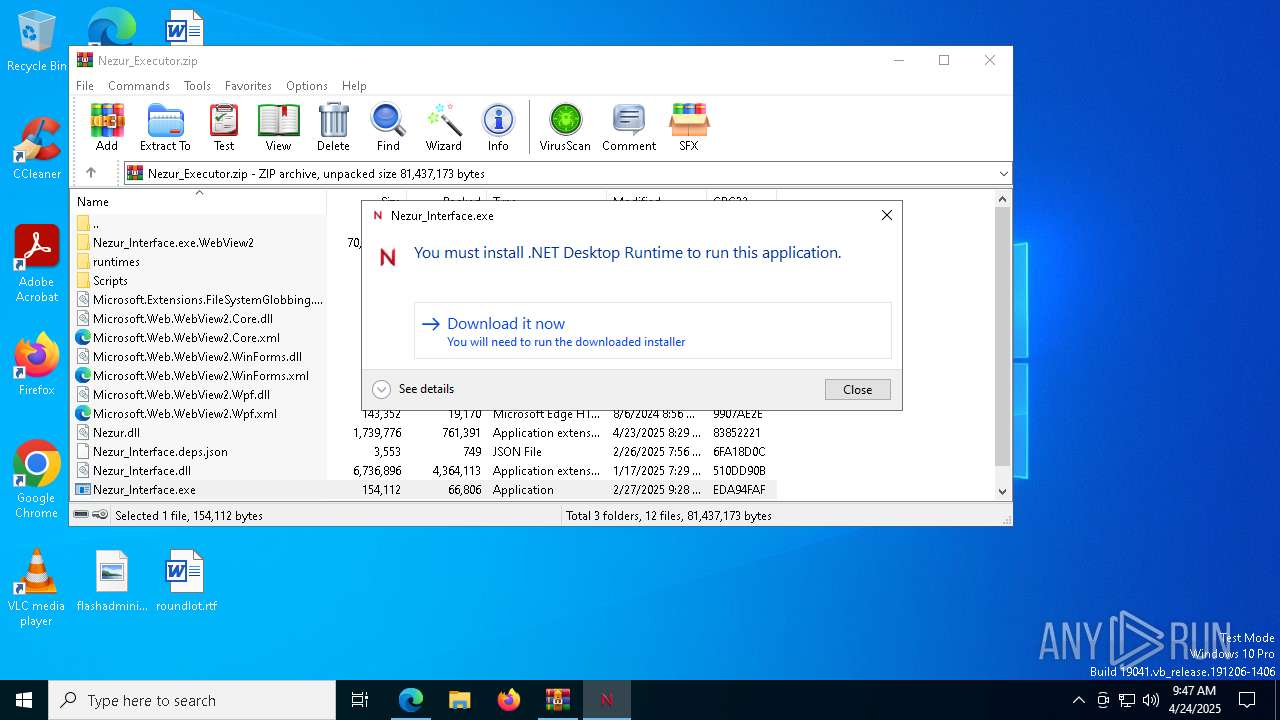This screenshot has width=1280, height=720.
Task: Click the Add toolbar icon in WinRAR
Action: point(107,127)
